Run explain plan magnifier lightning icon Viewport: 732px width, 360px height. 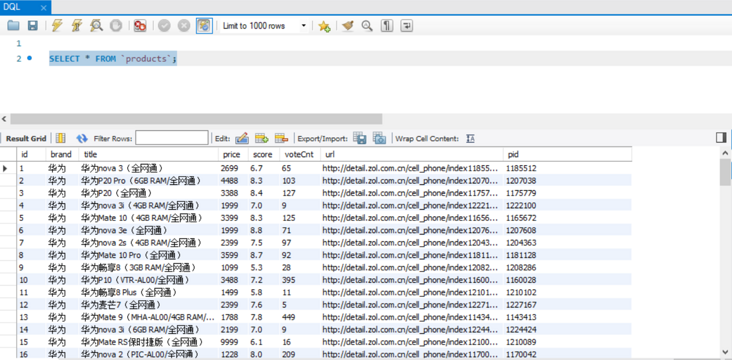96,26
